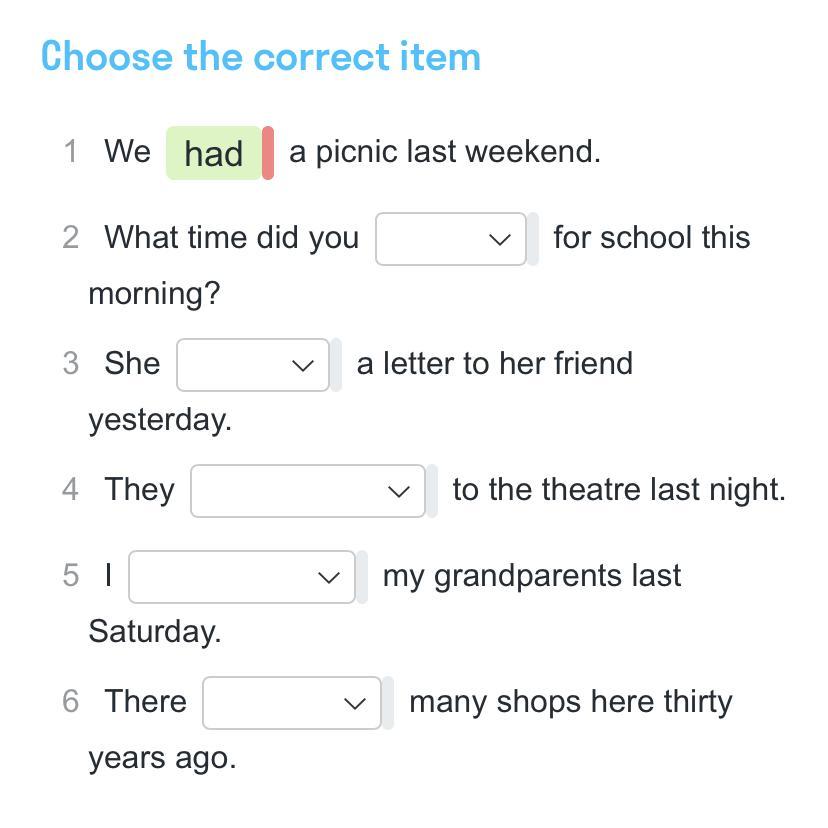Expand the dropdown after "They"
The width and height of the screenshot is (828, 828).
(307, 491)
